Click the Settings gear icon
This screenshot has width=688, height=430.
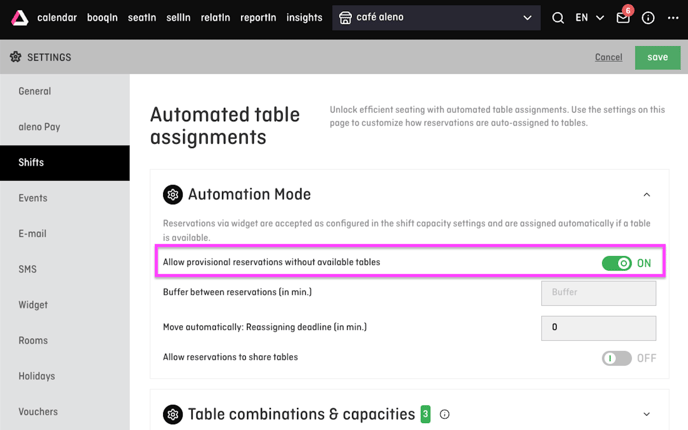[x=16, y=57]
